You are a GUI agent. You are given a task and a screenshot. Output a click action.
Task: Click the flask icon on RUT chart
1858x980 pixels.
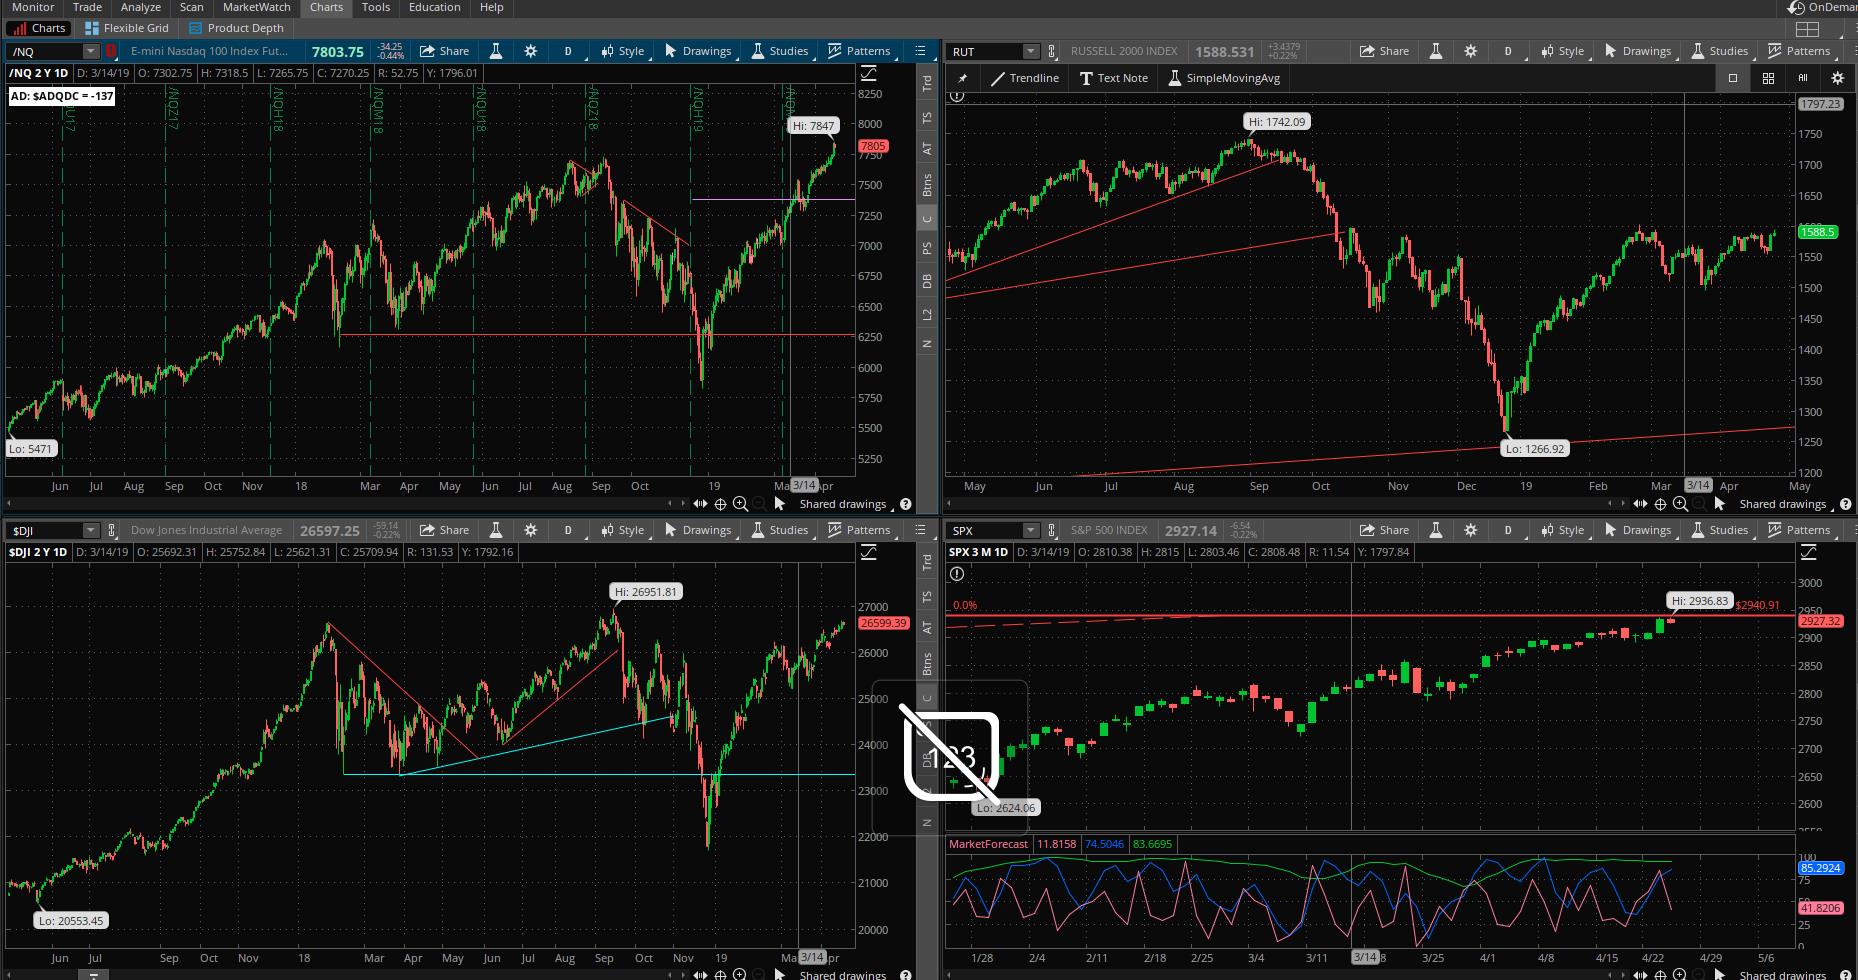pyautogui.click(x=1435, y=51)
